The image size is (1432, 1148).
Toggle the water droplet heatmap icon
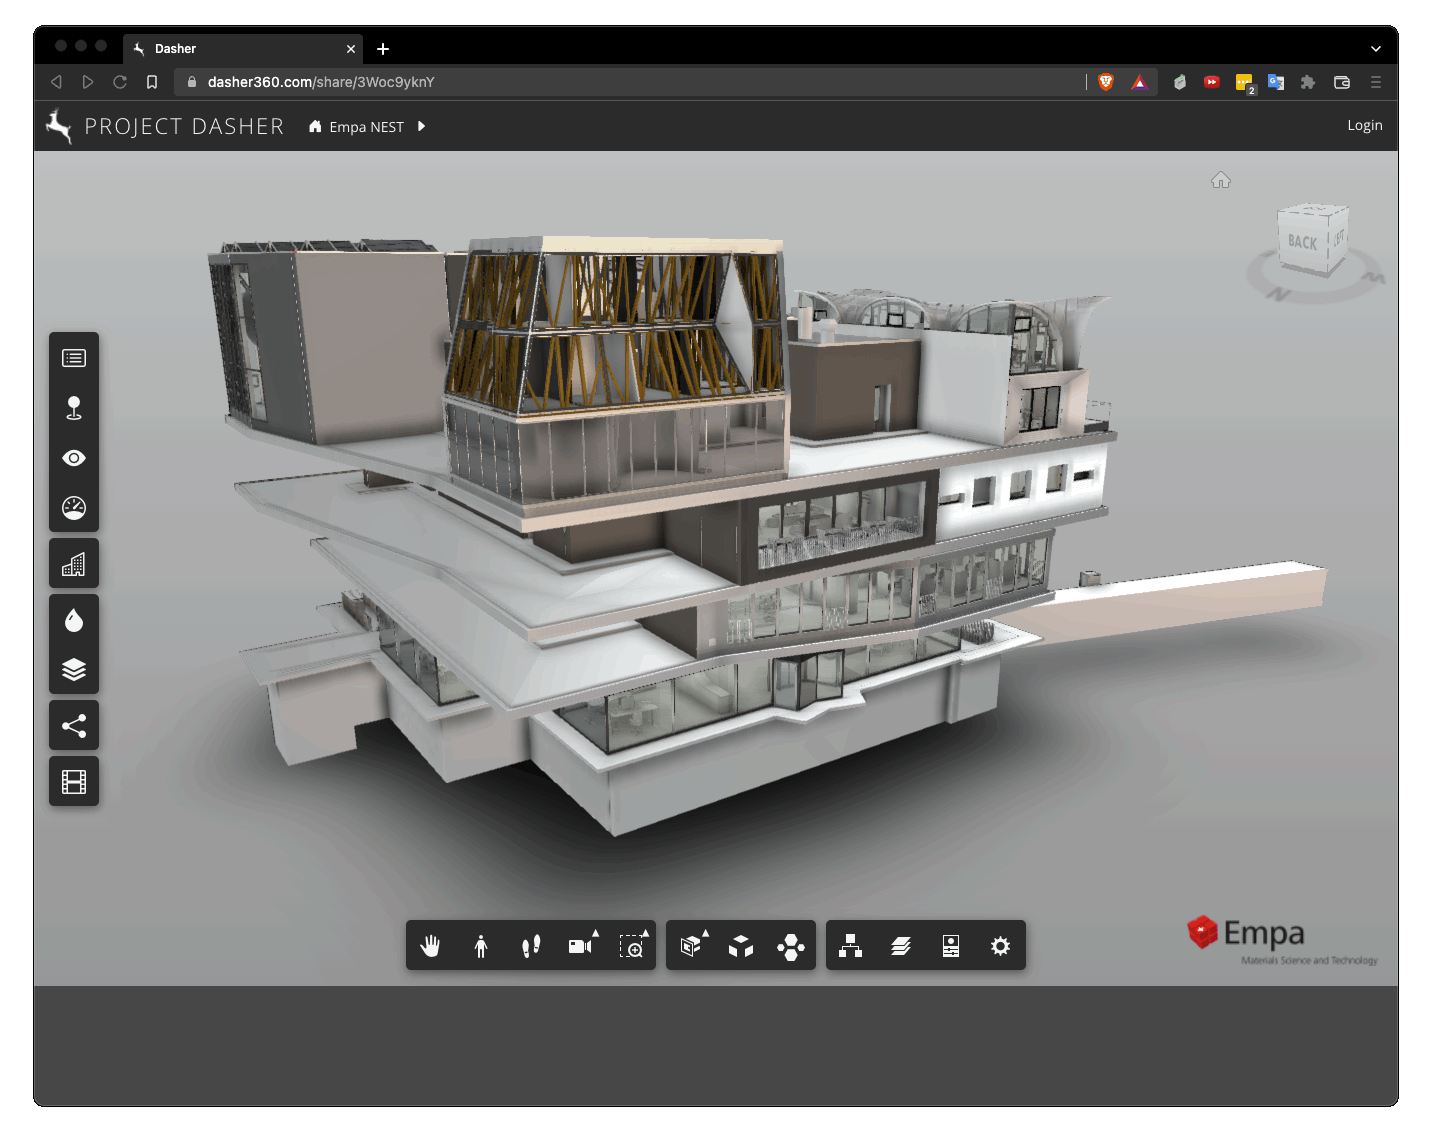pyautogui.click(x=74, y=621)
